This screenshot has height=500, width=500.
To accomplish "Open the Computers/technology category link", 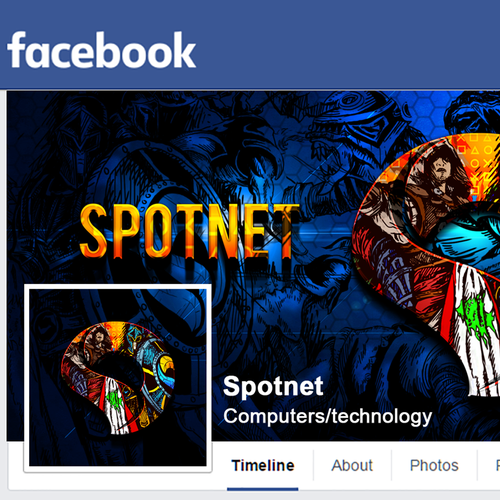I will click(x=327, y=416).
